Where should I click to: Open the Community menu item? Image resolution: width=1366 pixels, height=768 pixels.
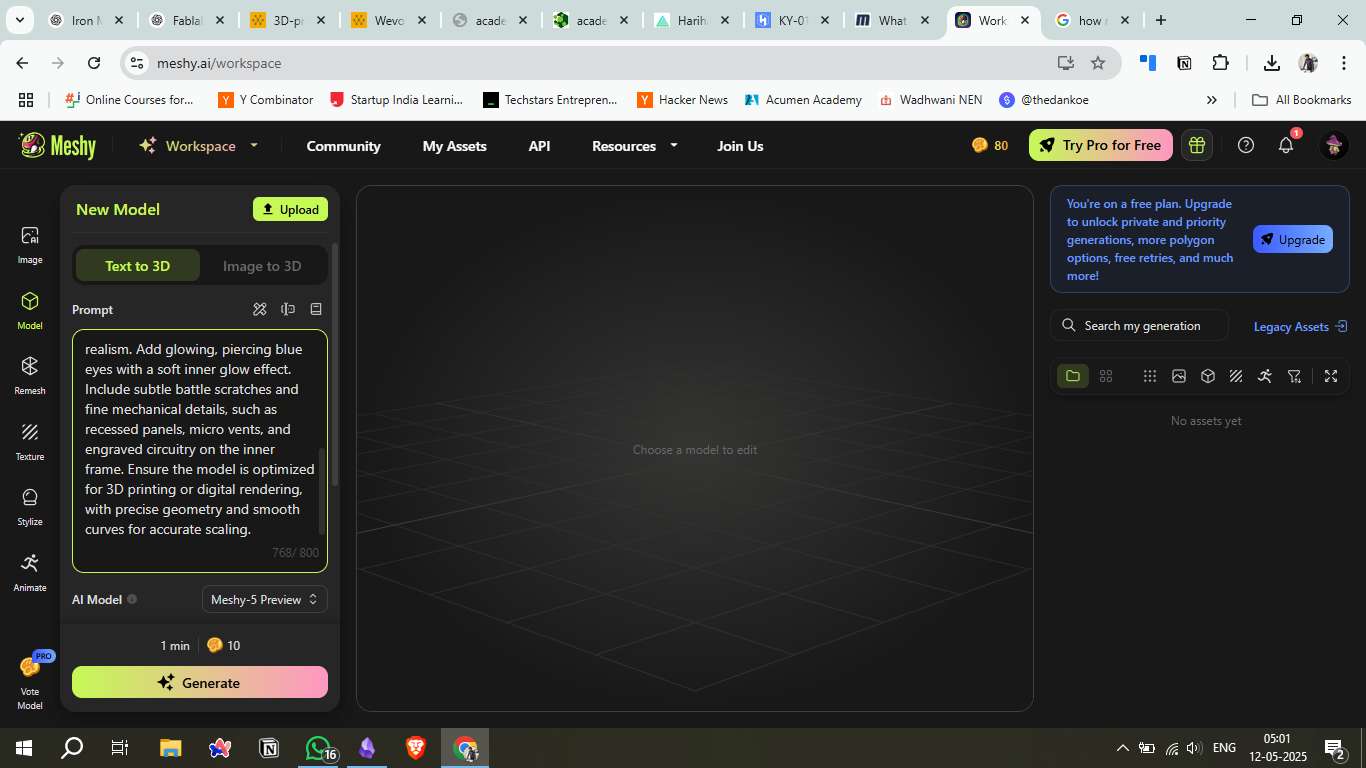343,146
